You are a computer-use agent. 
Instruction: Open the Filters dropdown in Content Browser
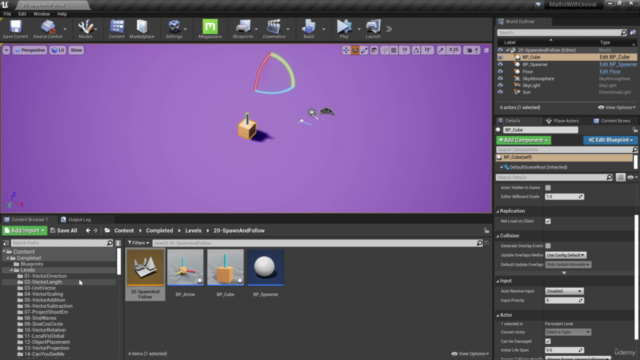(138, 243)
